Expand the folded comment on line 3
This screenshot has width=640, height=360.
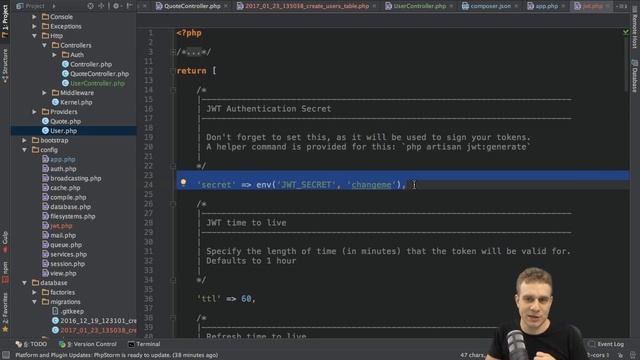(x=173, y=52)
